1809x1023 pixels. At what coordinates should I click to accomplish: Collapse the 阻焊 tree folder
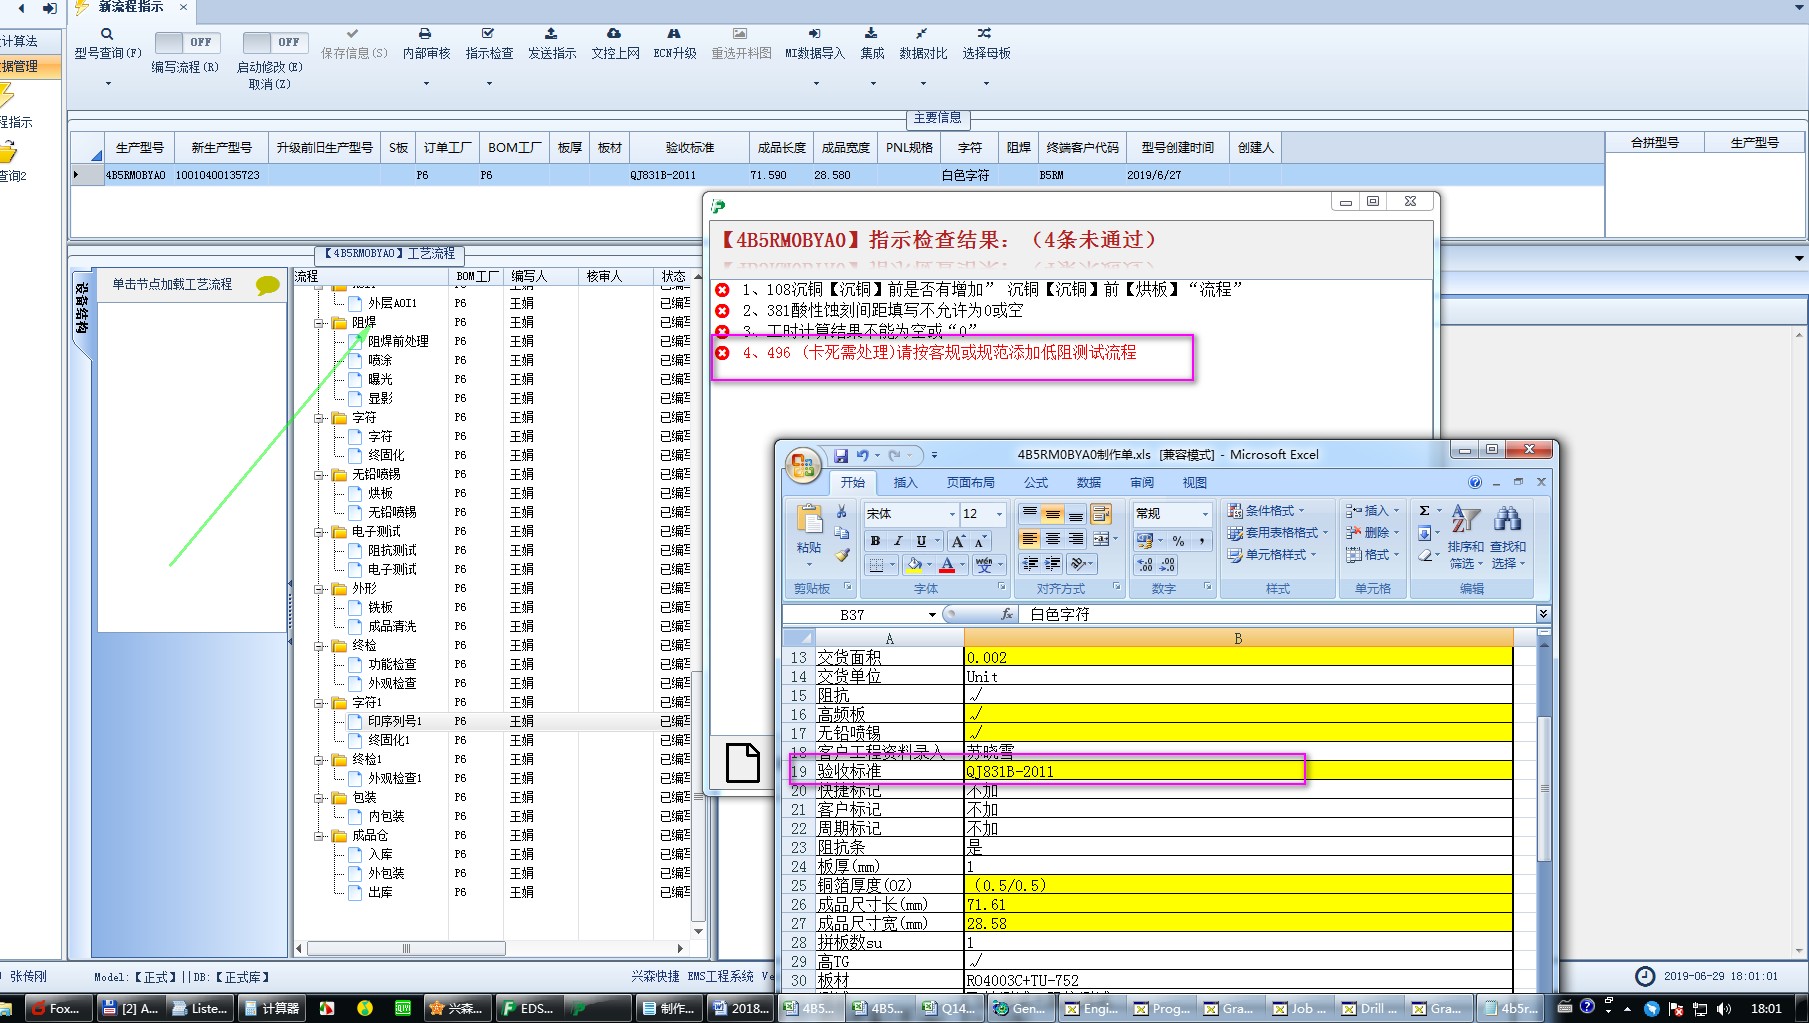(319, 323)
